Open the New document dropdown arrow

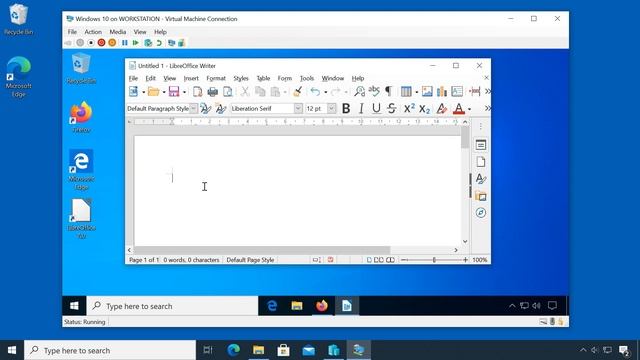[x=143, y=92]
